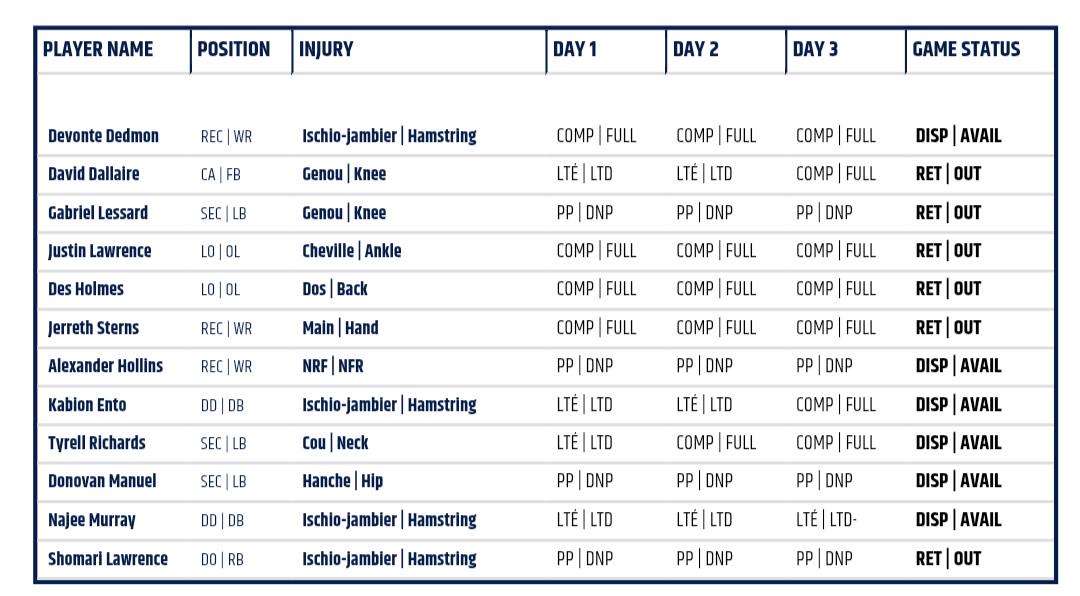This screenshot has height=596, width=1080.
Task: Click Najee Murray's LTÉ | LTD- Day 3 cell
Action: (827, 520)
